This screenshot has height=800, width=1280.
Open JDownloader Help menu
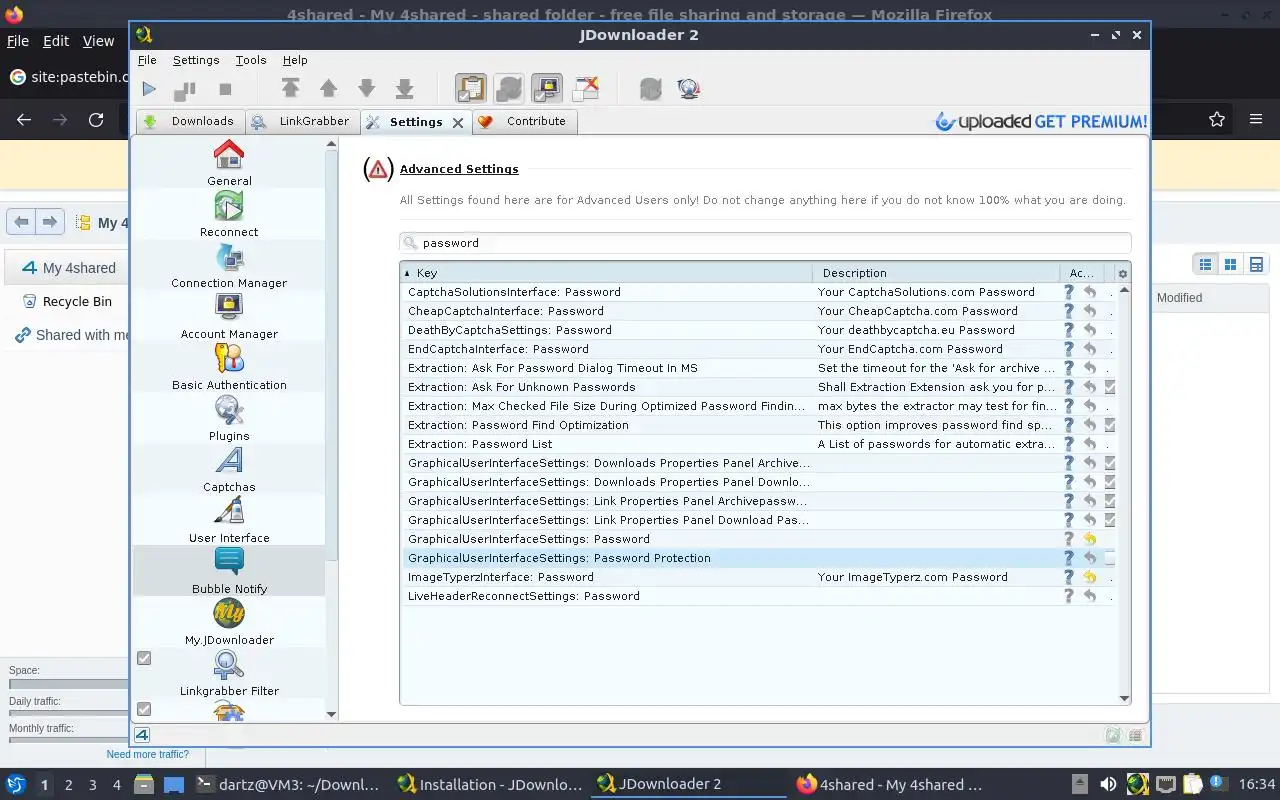click(295, 60)
